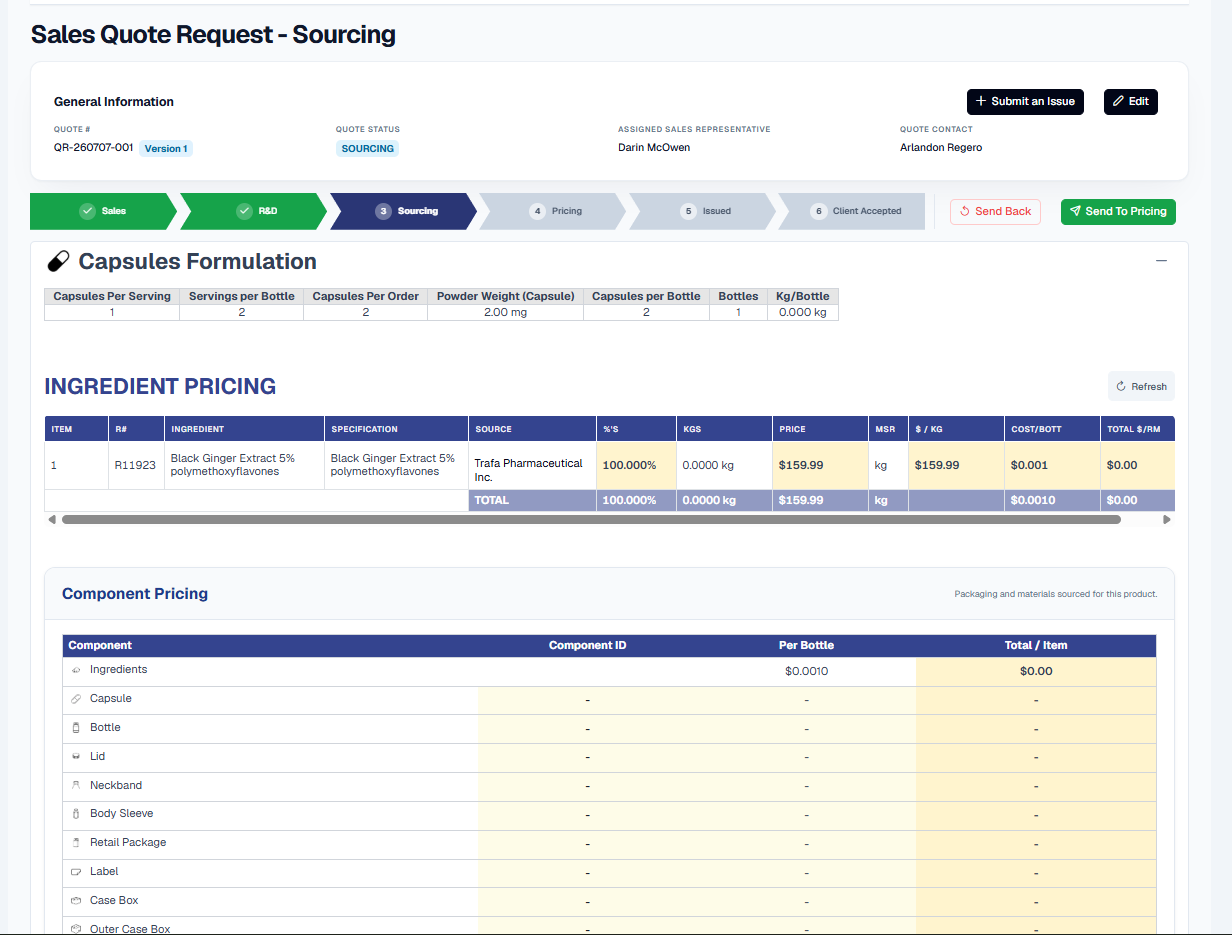Click the 100.000% cell for Black Ginger Extract
The width and height of the screenshot is (1232, 935).
tap(636, 465)
